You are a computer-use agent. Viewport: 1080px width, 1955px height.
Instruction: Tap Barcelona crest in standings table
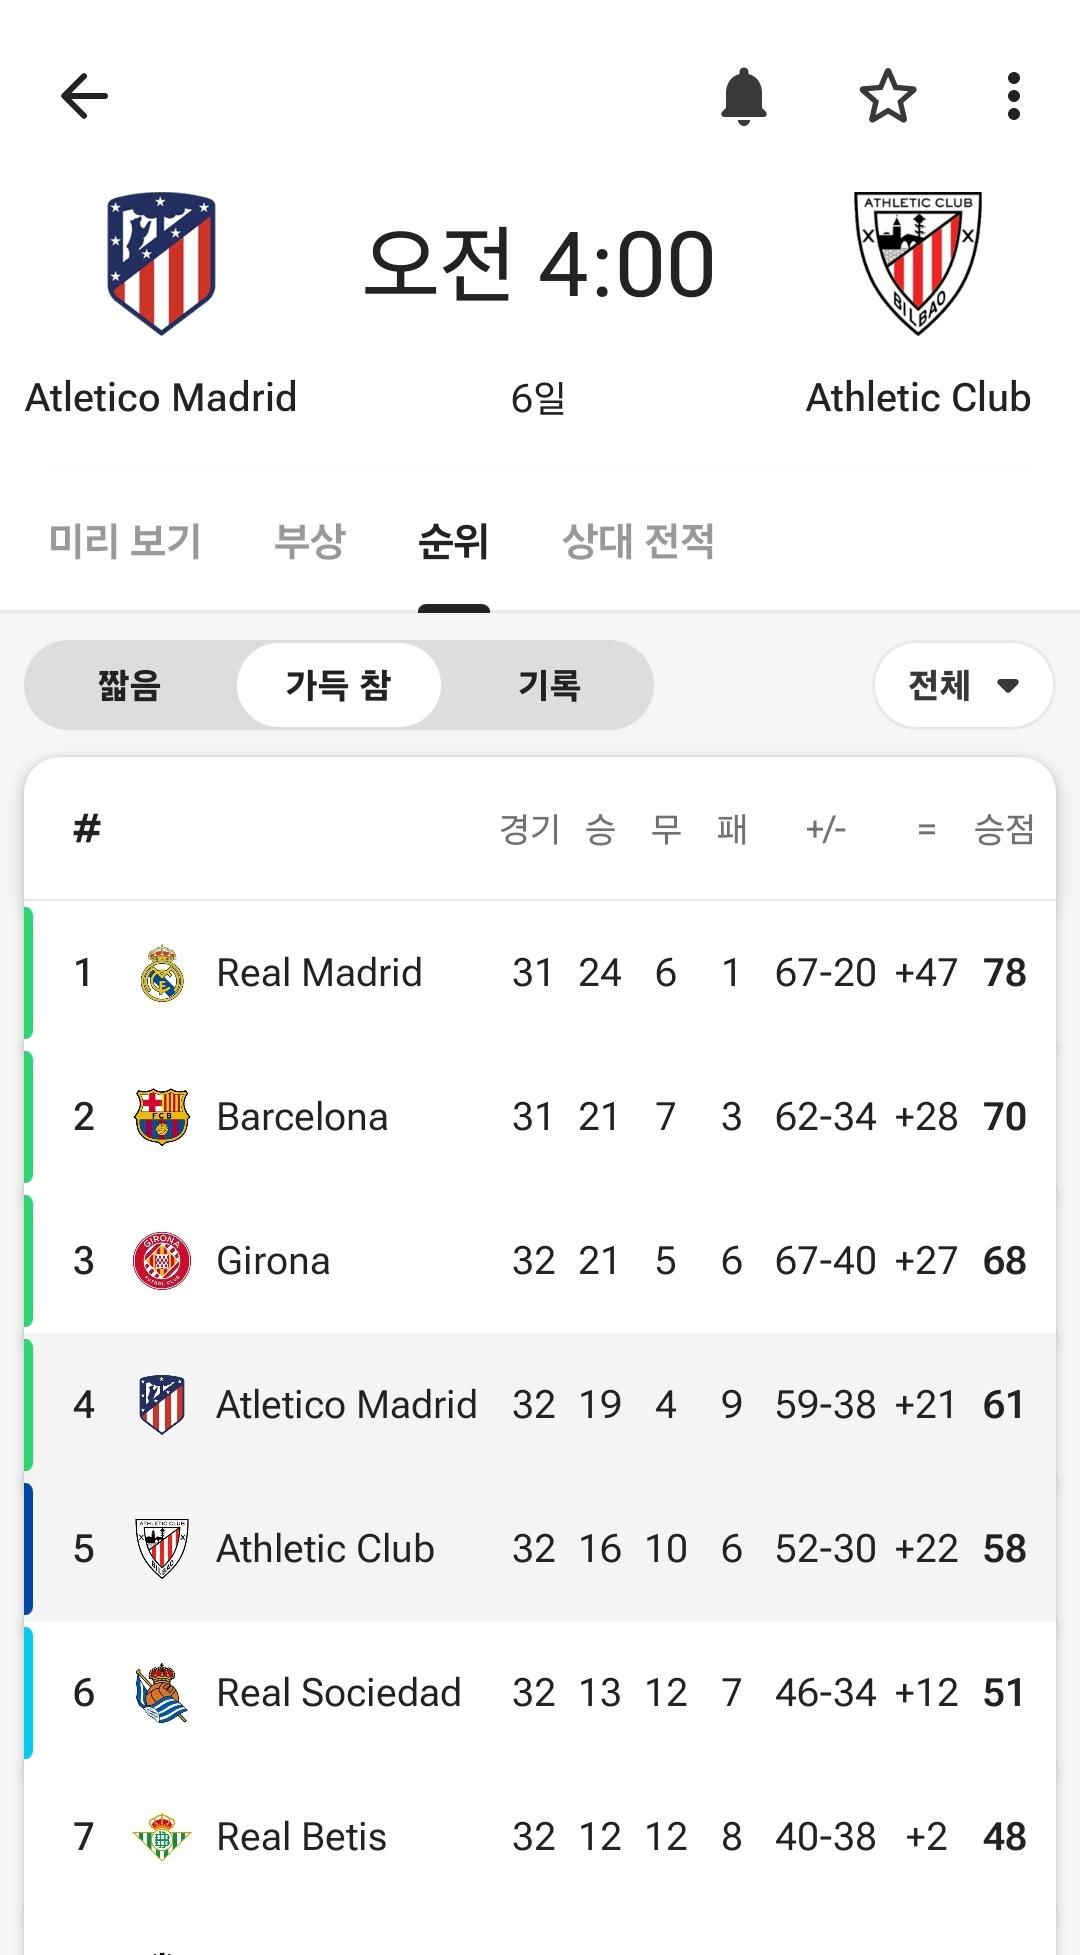(x=162, y=1117)
